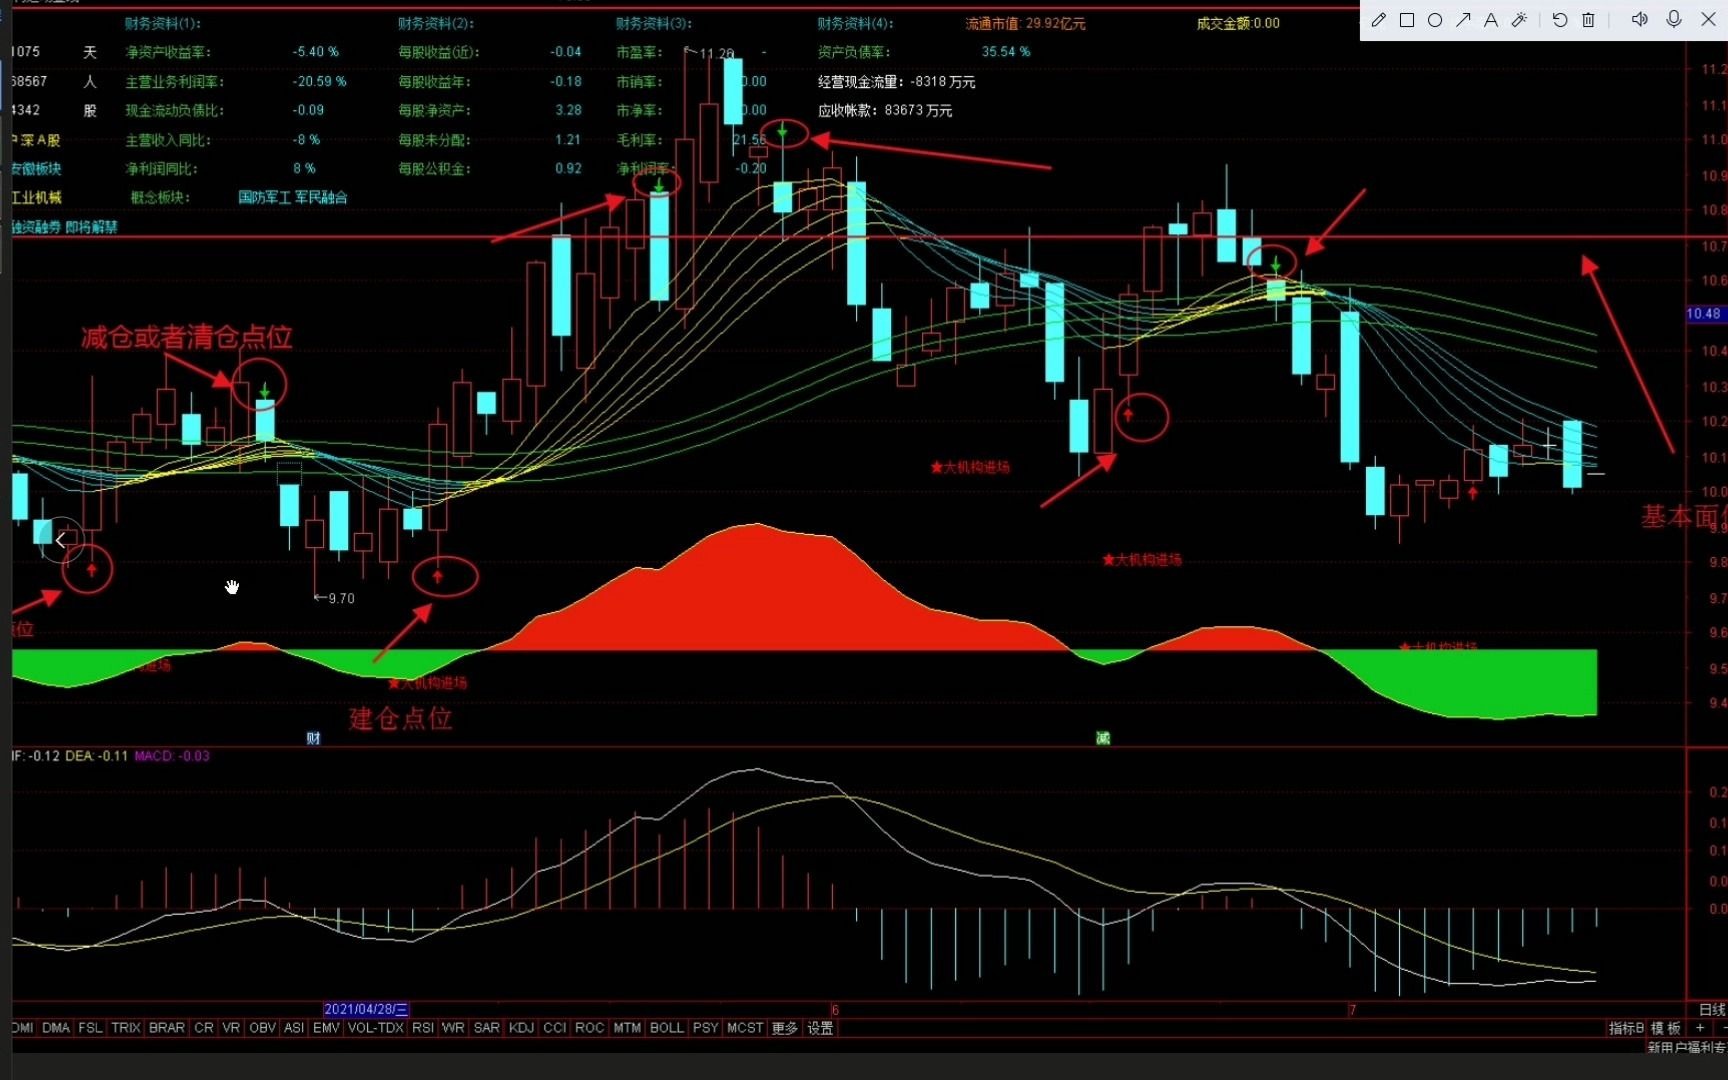
Task: Click the previous-chart left chevron button
Action: pos(61,540)
